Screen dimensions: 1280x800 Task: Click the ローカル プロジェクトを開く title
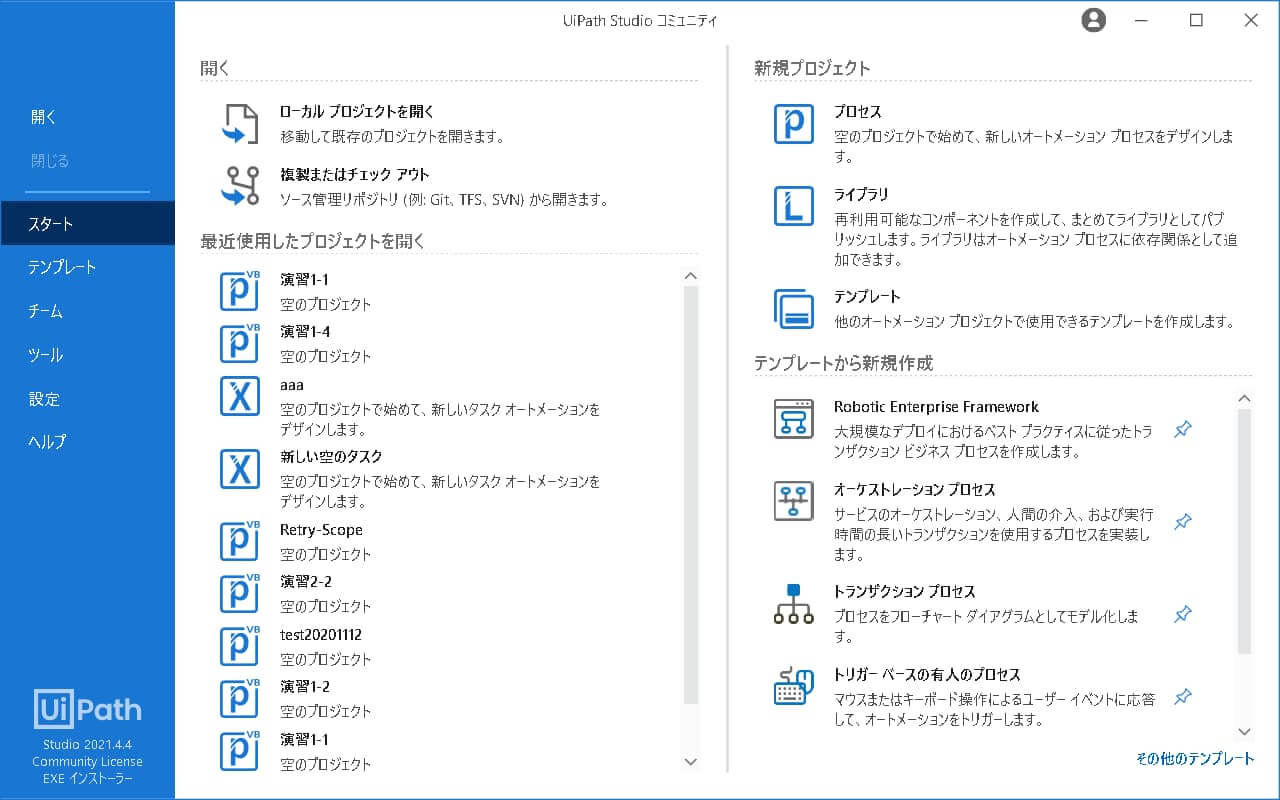357,112
